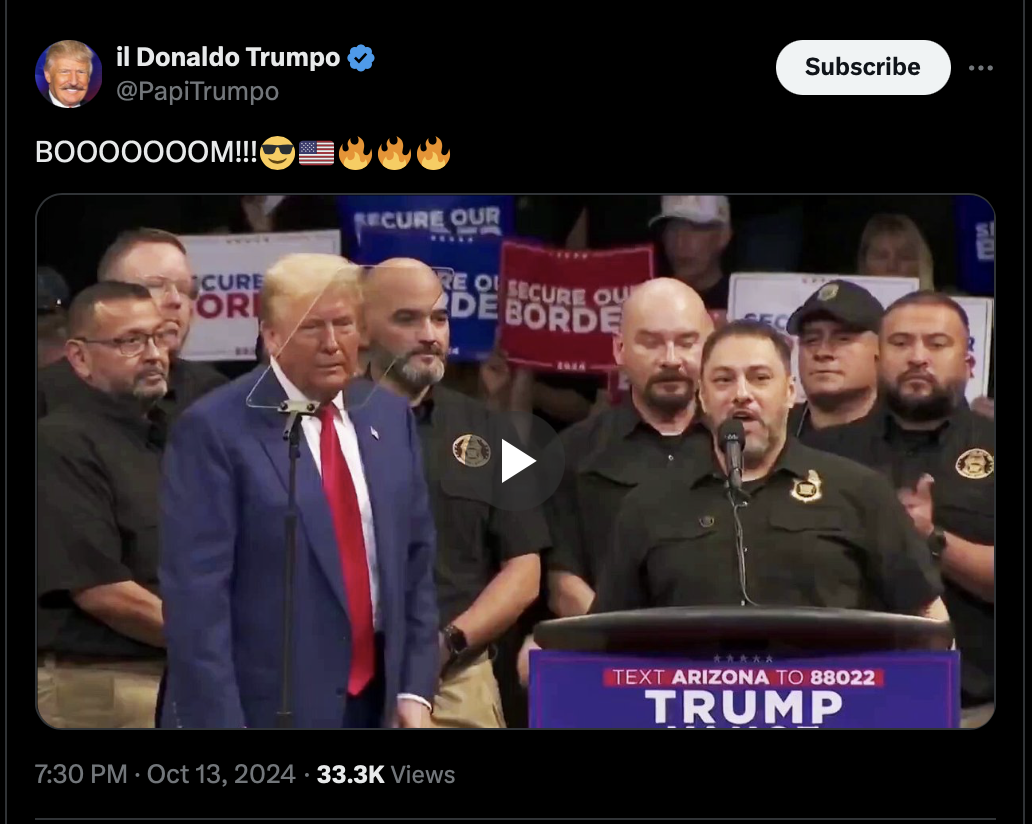Open the three-dot more options menu

click(980, 68)
